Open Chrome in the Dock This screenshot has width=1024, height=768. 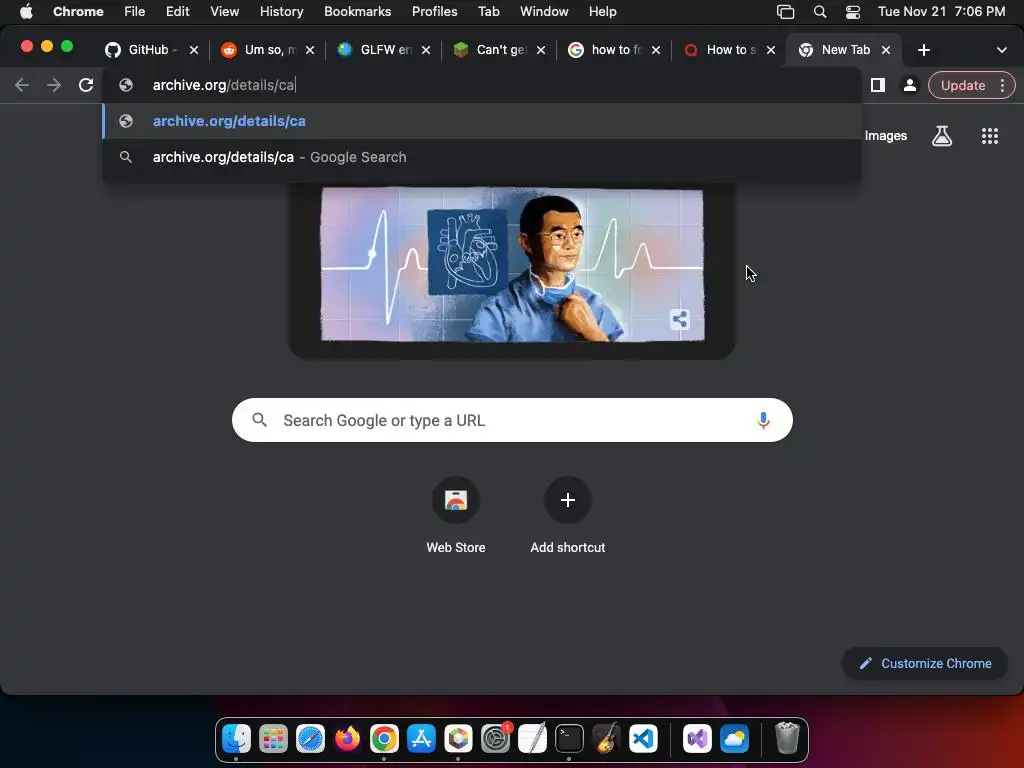(x=384, y=739)
